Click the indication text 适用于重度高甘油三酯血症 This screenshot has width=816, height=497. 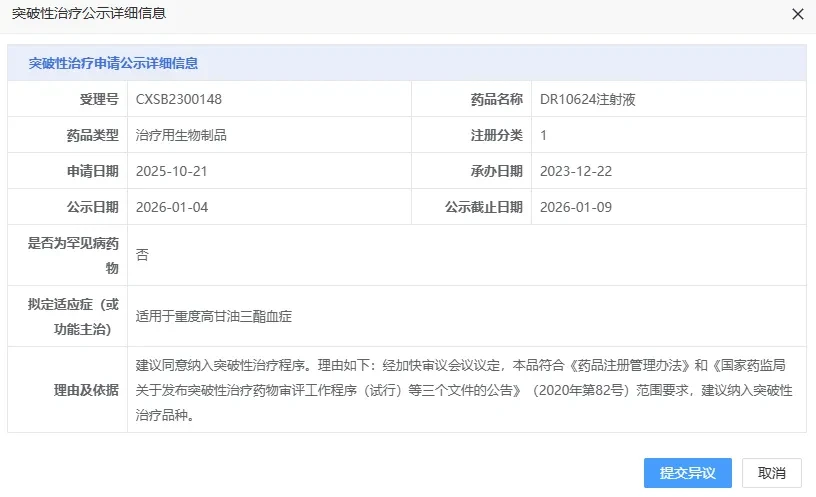pos(213,316)
